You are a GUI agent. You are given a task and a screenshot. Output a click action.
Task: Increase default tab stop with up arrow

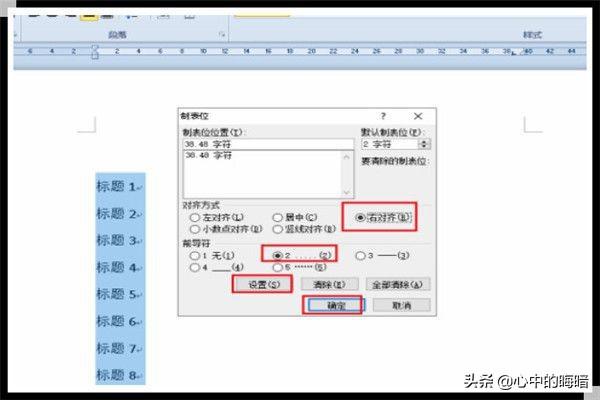(424, 142)
